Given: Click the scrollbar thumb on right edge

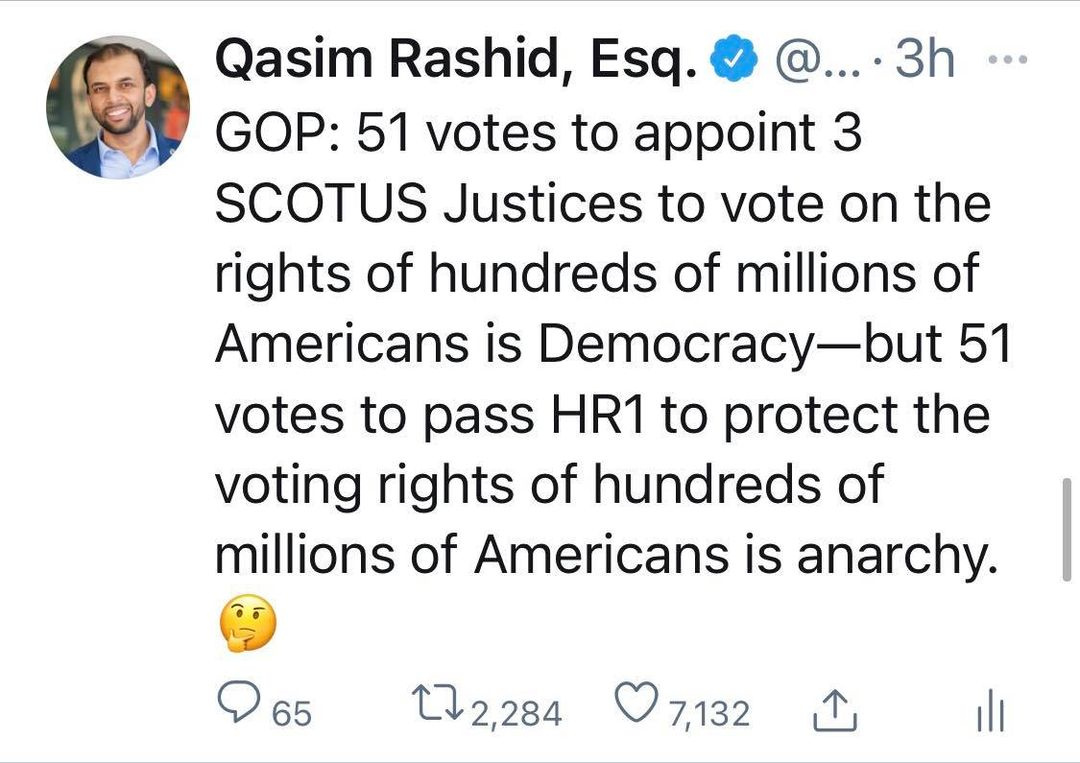Looking at the screenshot, I should coord(1066,529).
